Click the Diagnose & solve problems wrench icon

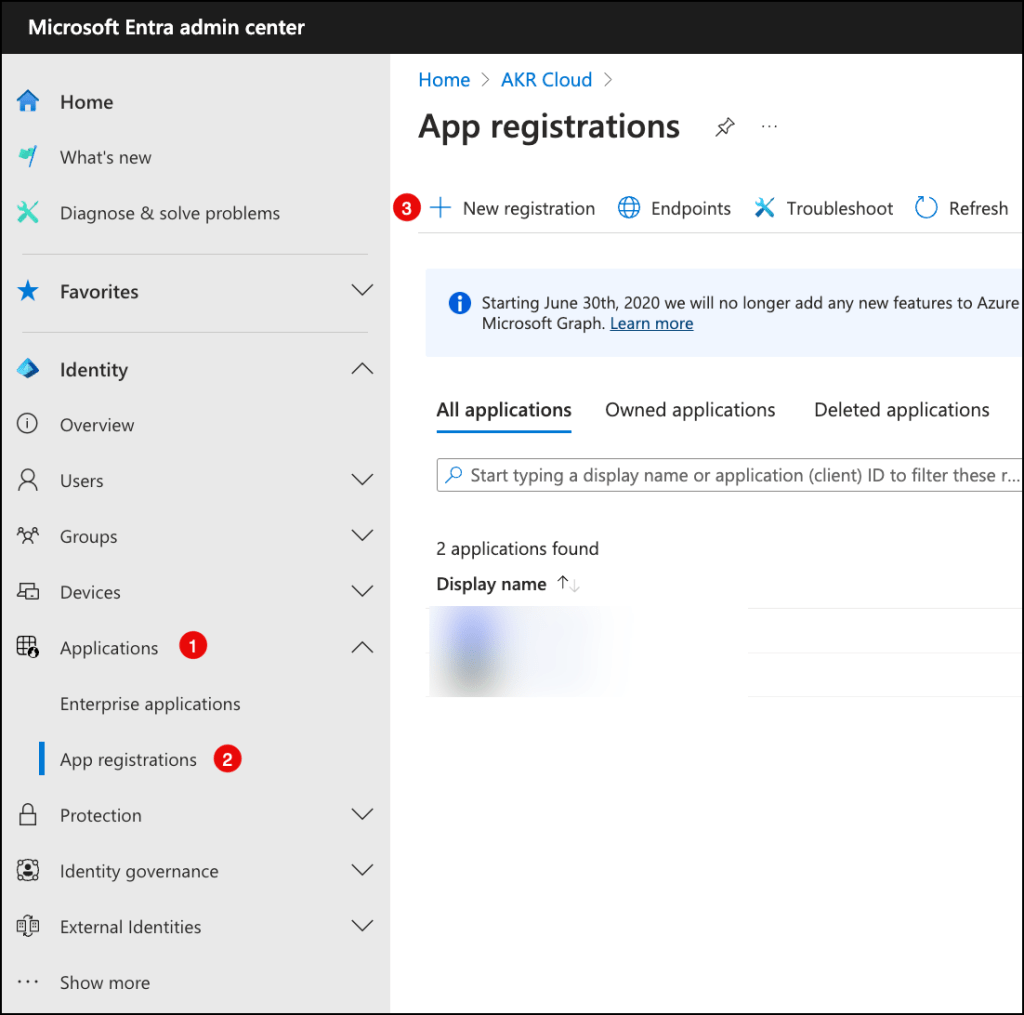coord(28,212)
